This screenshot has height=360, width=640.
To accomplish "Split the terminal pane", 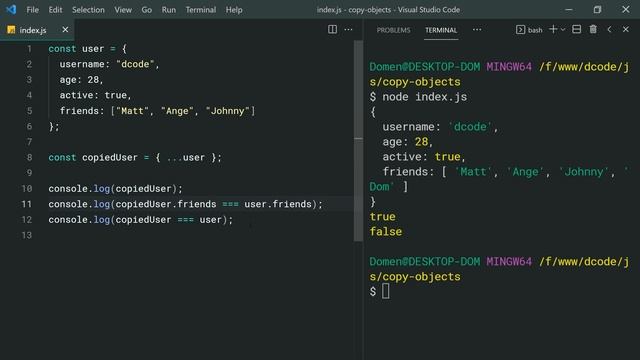I will [576, 29].
